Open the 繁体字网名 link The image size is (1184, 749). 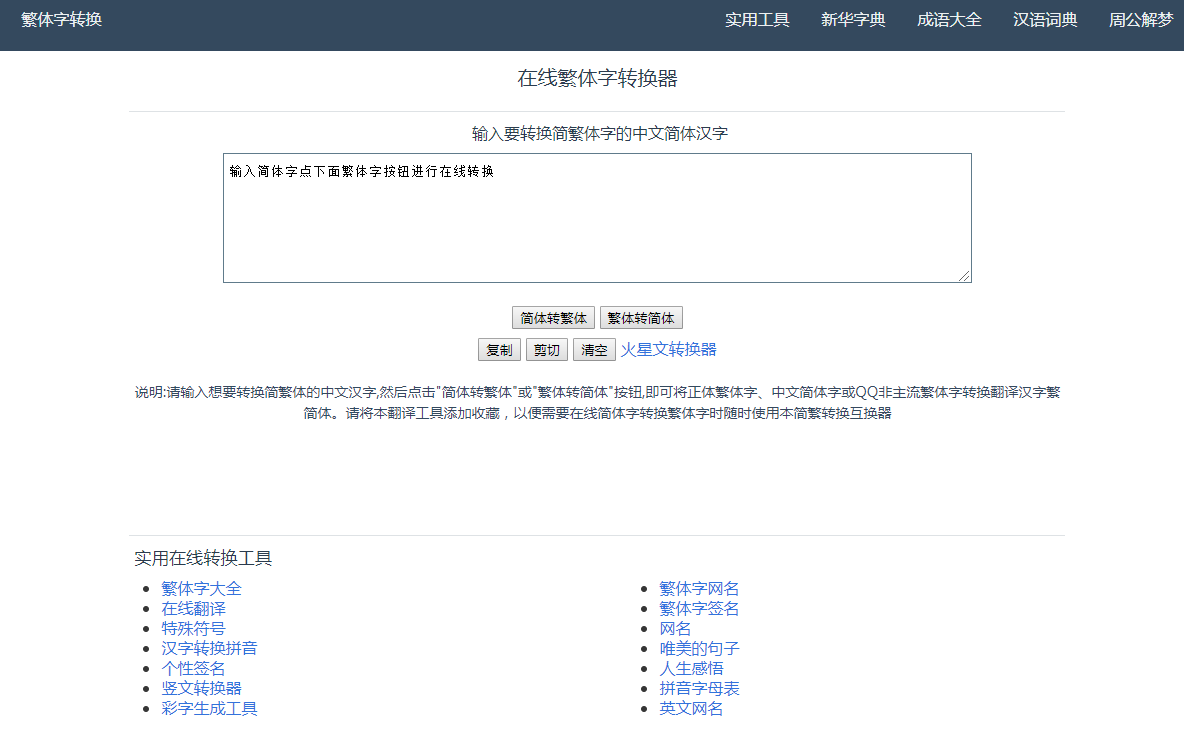[699, 589]
